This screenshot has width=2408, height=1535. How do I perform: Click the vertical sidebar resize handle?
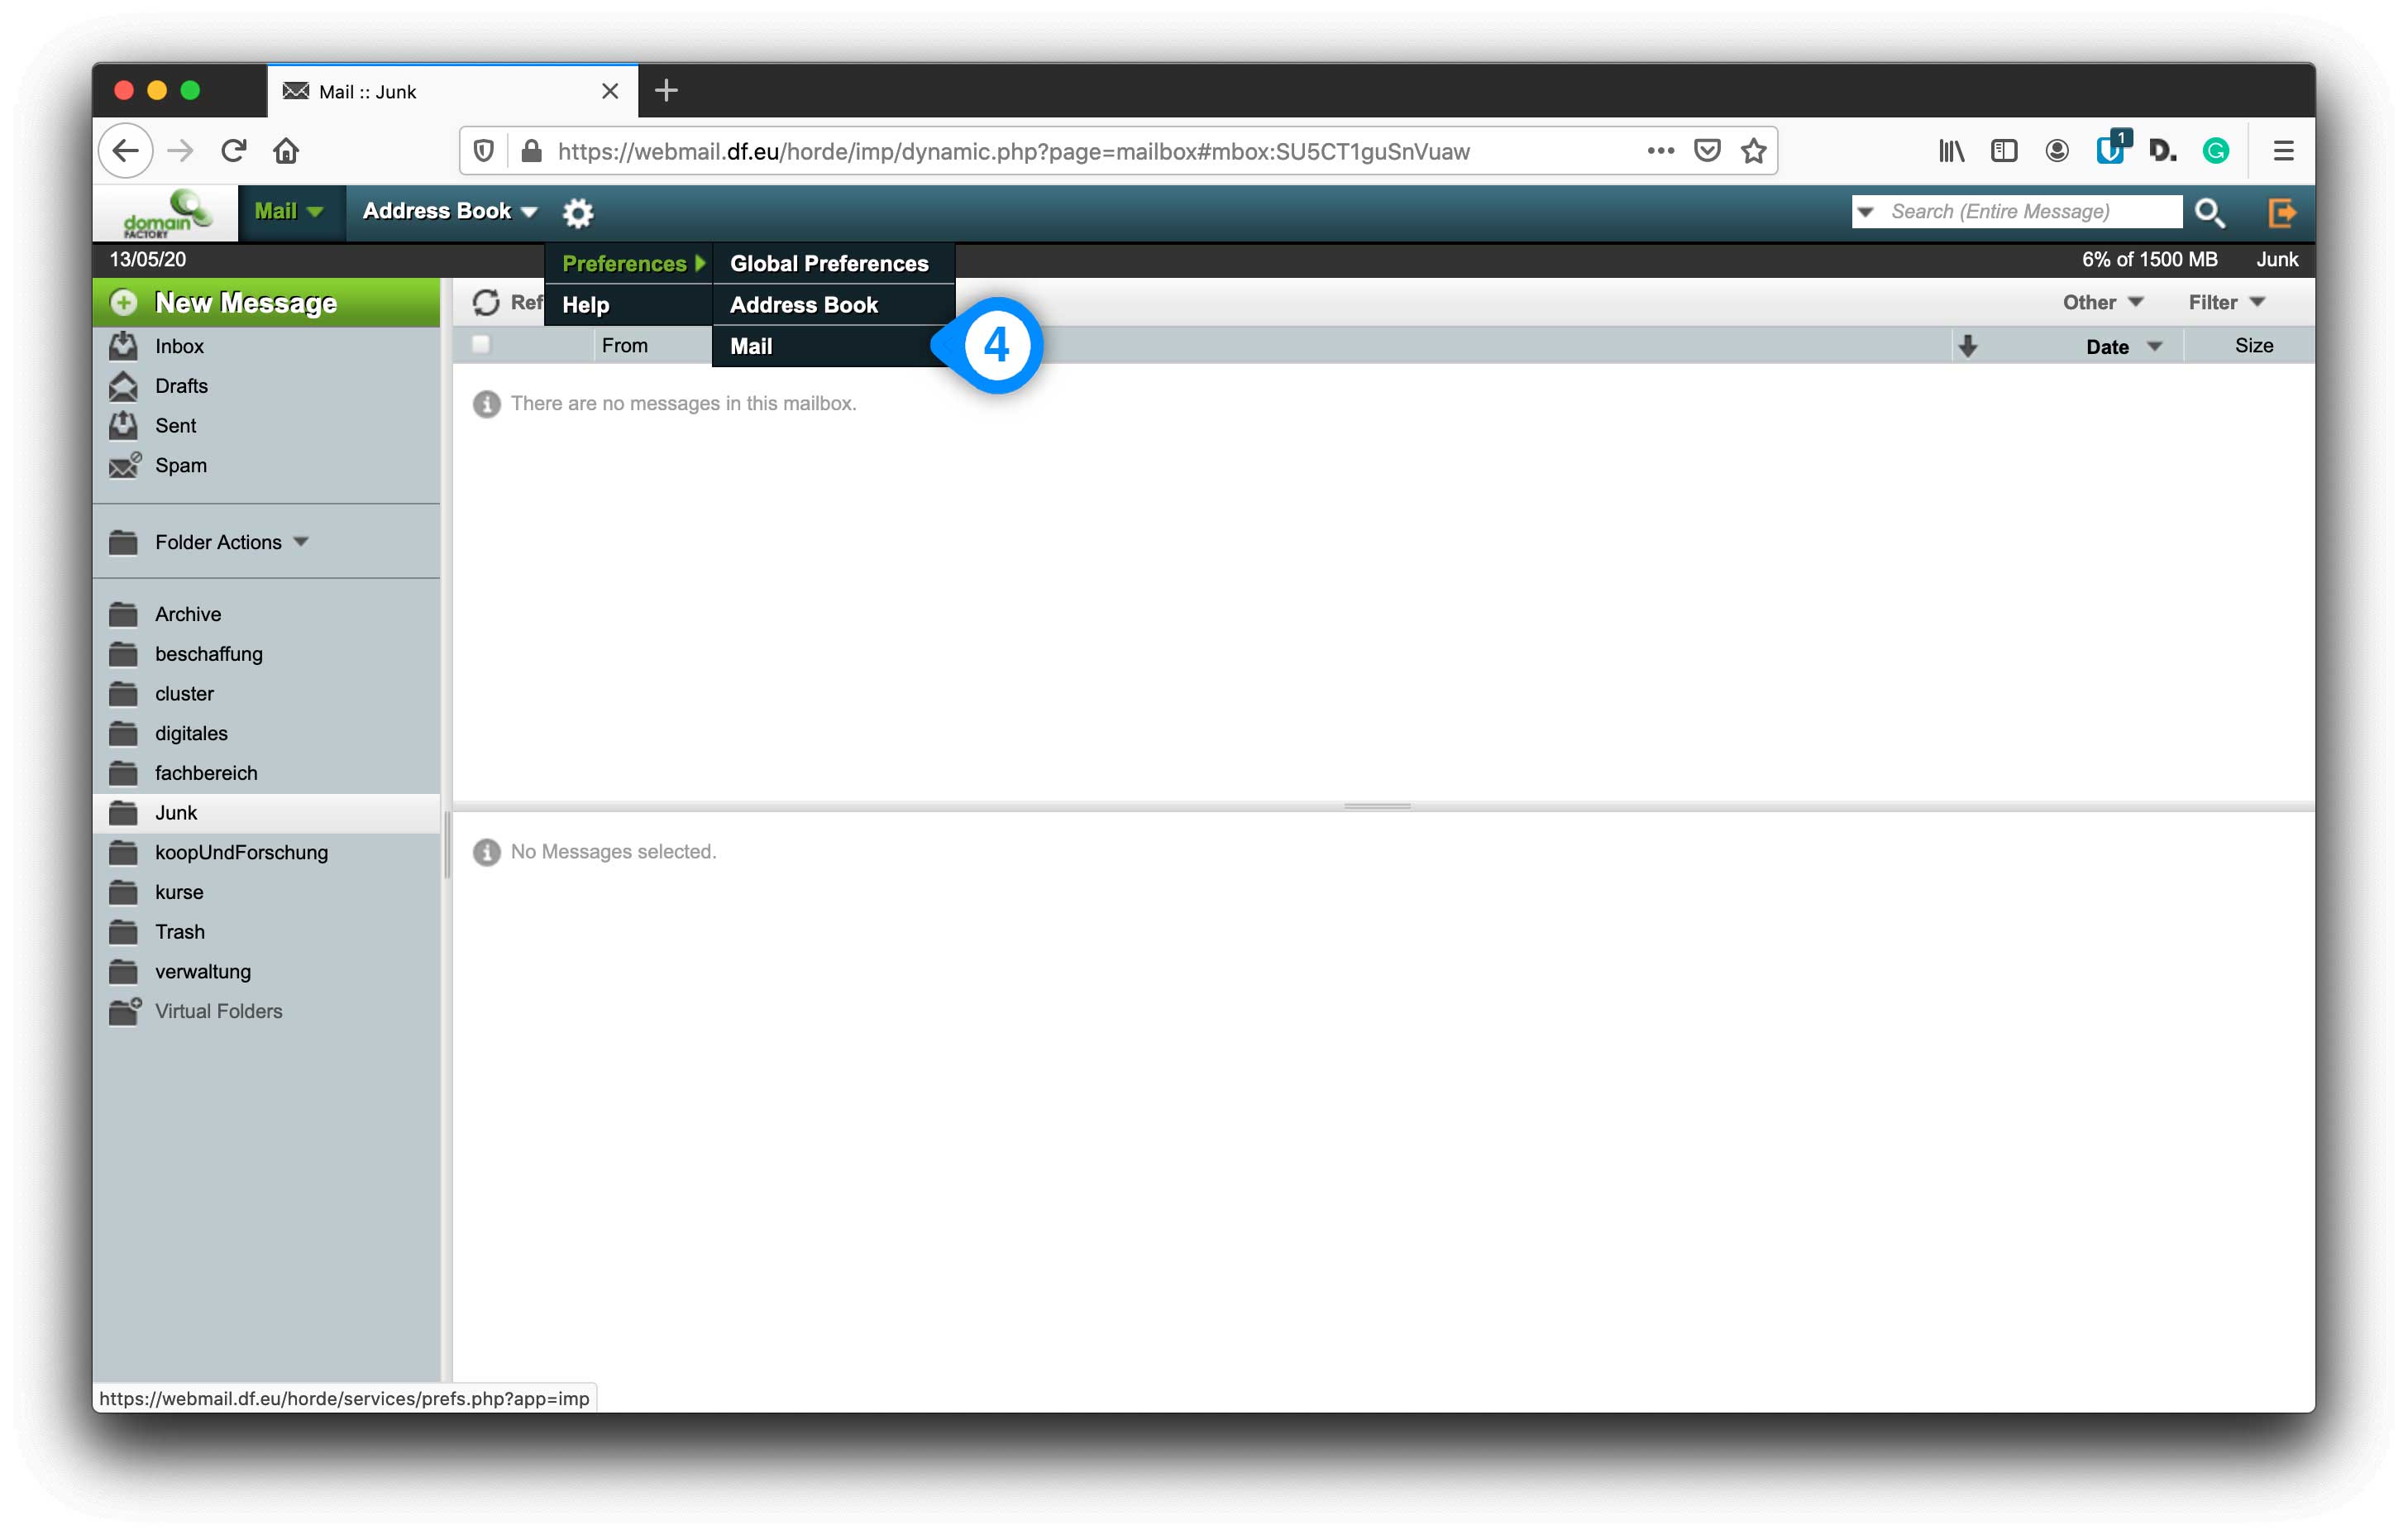447,845
